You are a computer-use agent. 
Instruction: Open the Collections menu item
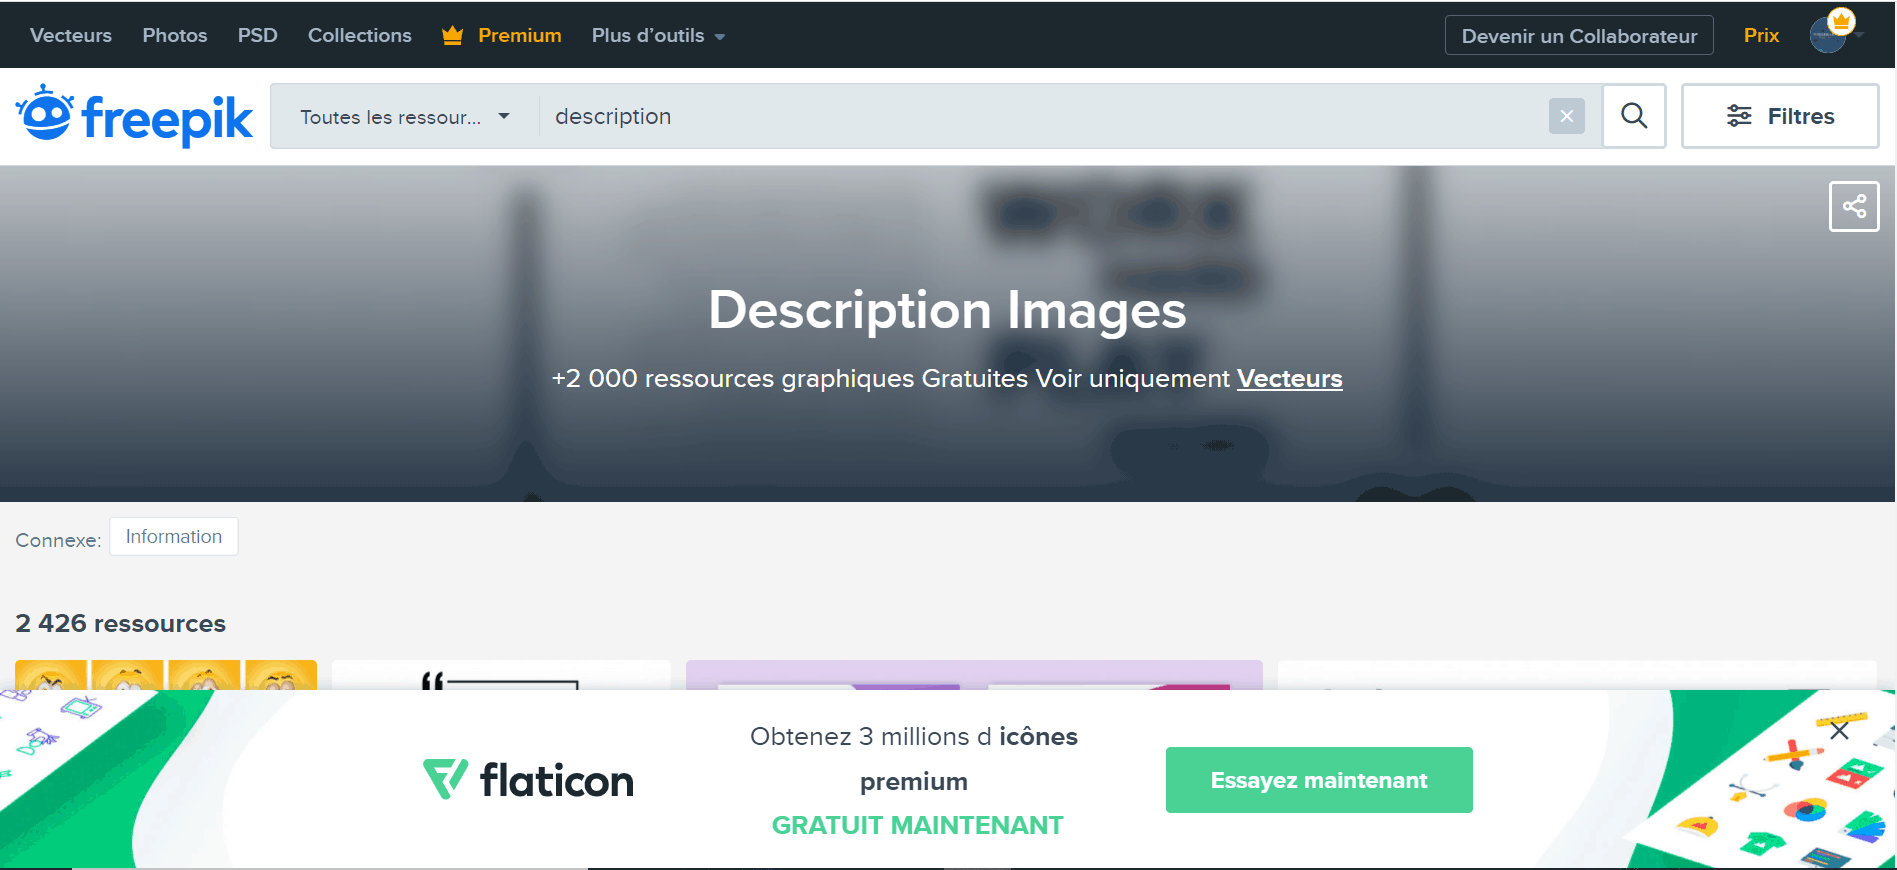point(360,35)
